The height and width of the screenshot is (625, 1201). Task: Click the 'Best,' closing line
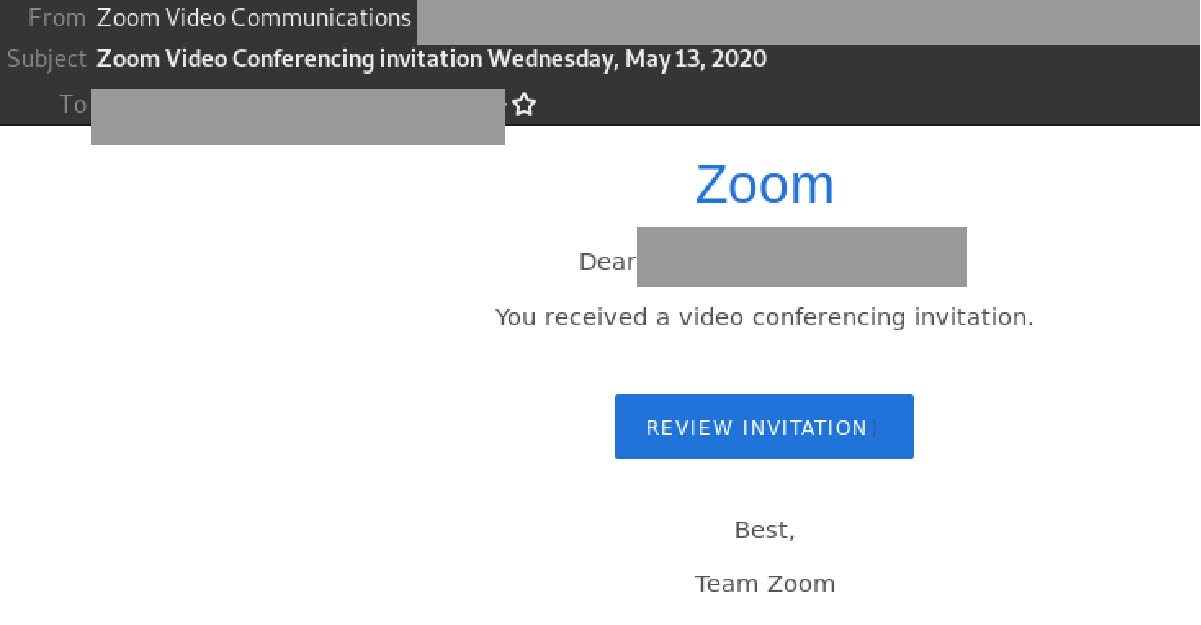pos(765,531)
